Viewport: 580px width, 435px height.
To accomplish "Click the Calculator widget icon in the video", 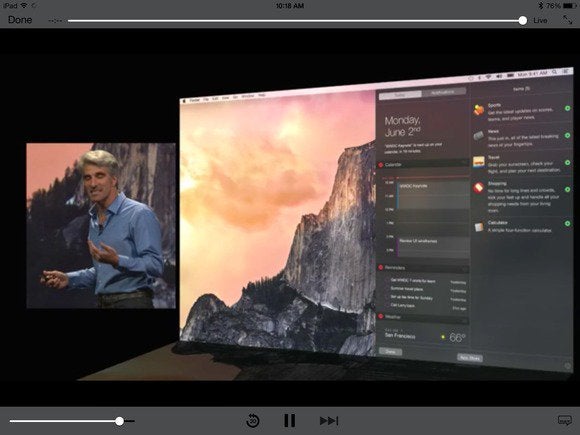I will pos(479,226).
